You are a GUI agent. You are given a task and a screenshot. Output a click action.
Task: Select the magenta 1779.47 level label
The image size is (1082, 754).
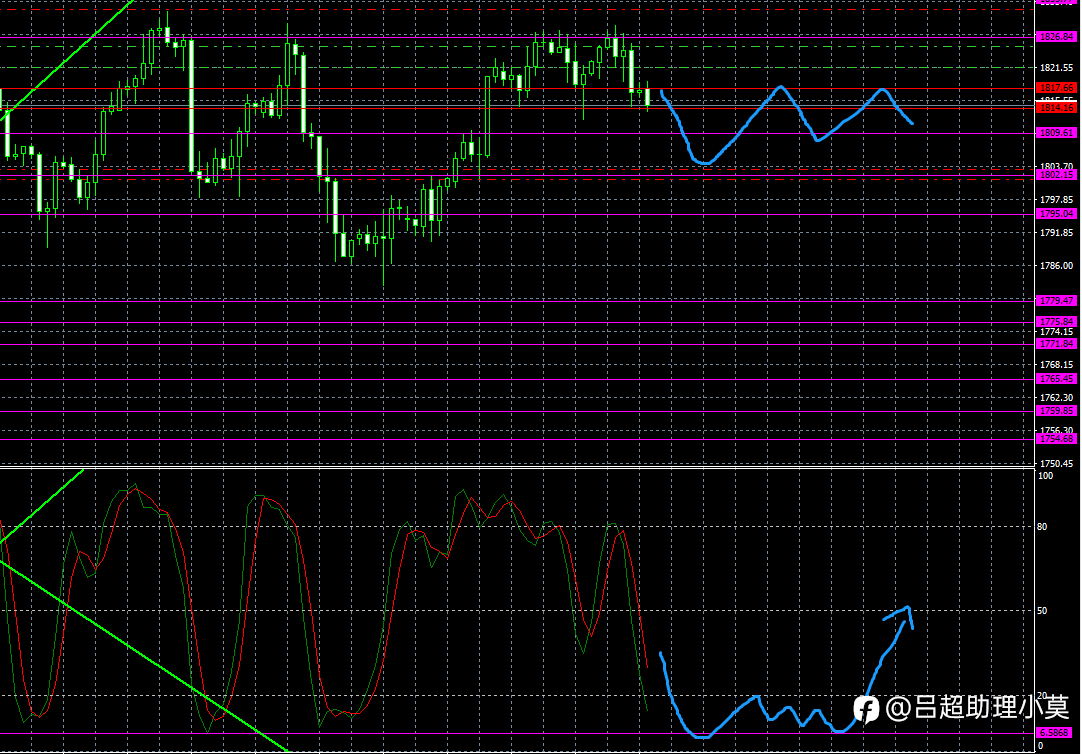[x=1056, y=301]
